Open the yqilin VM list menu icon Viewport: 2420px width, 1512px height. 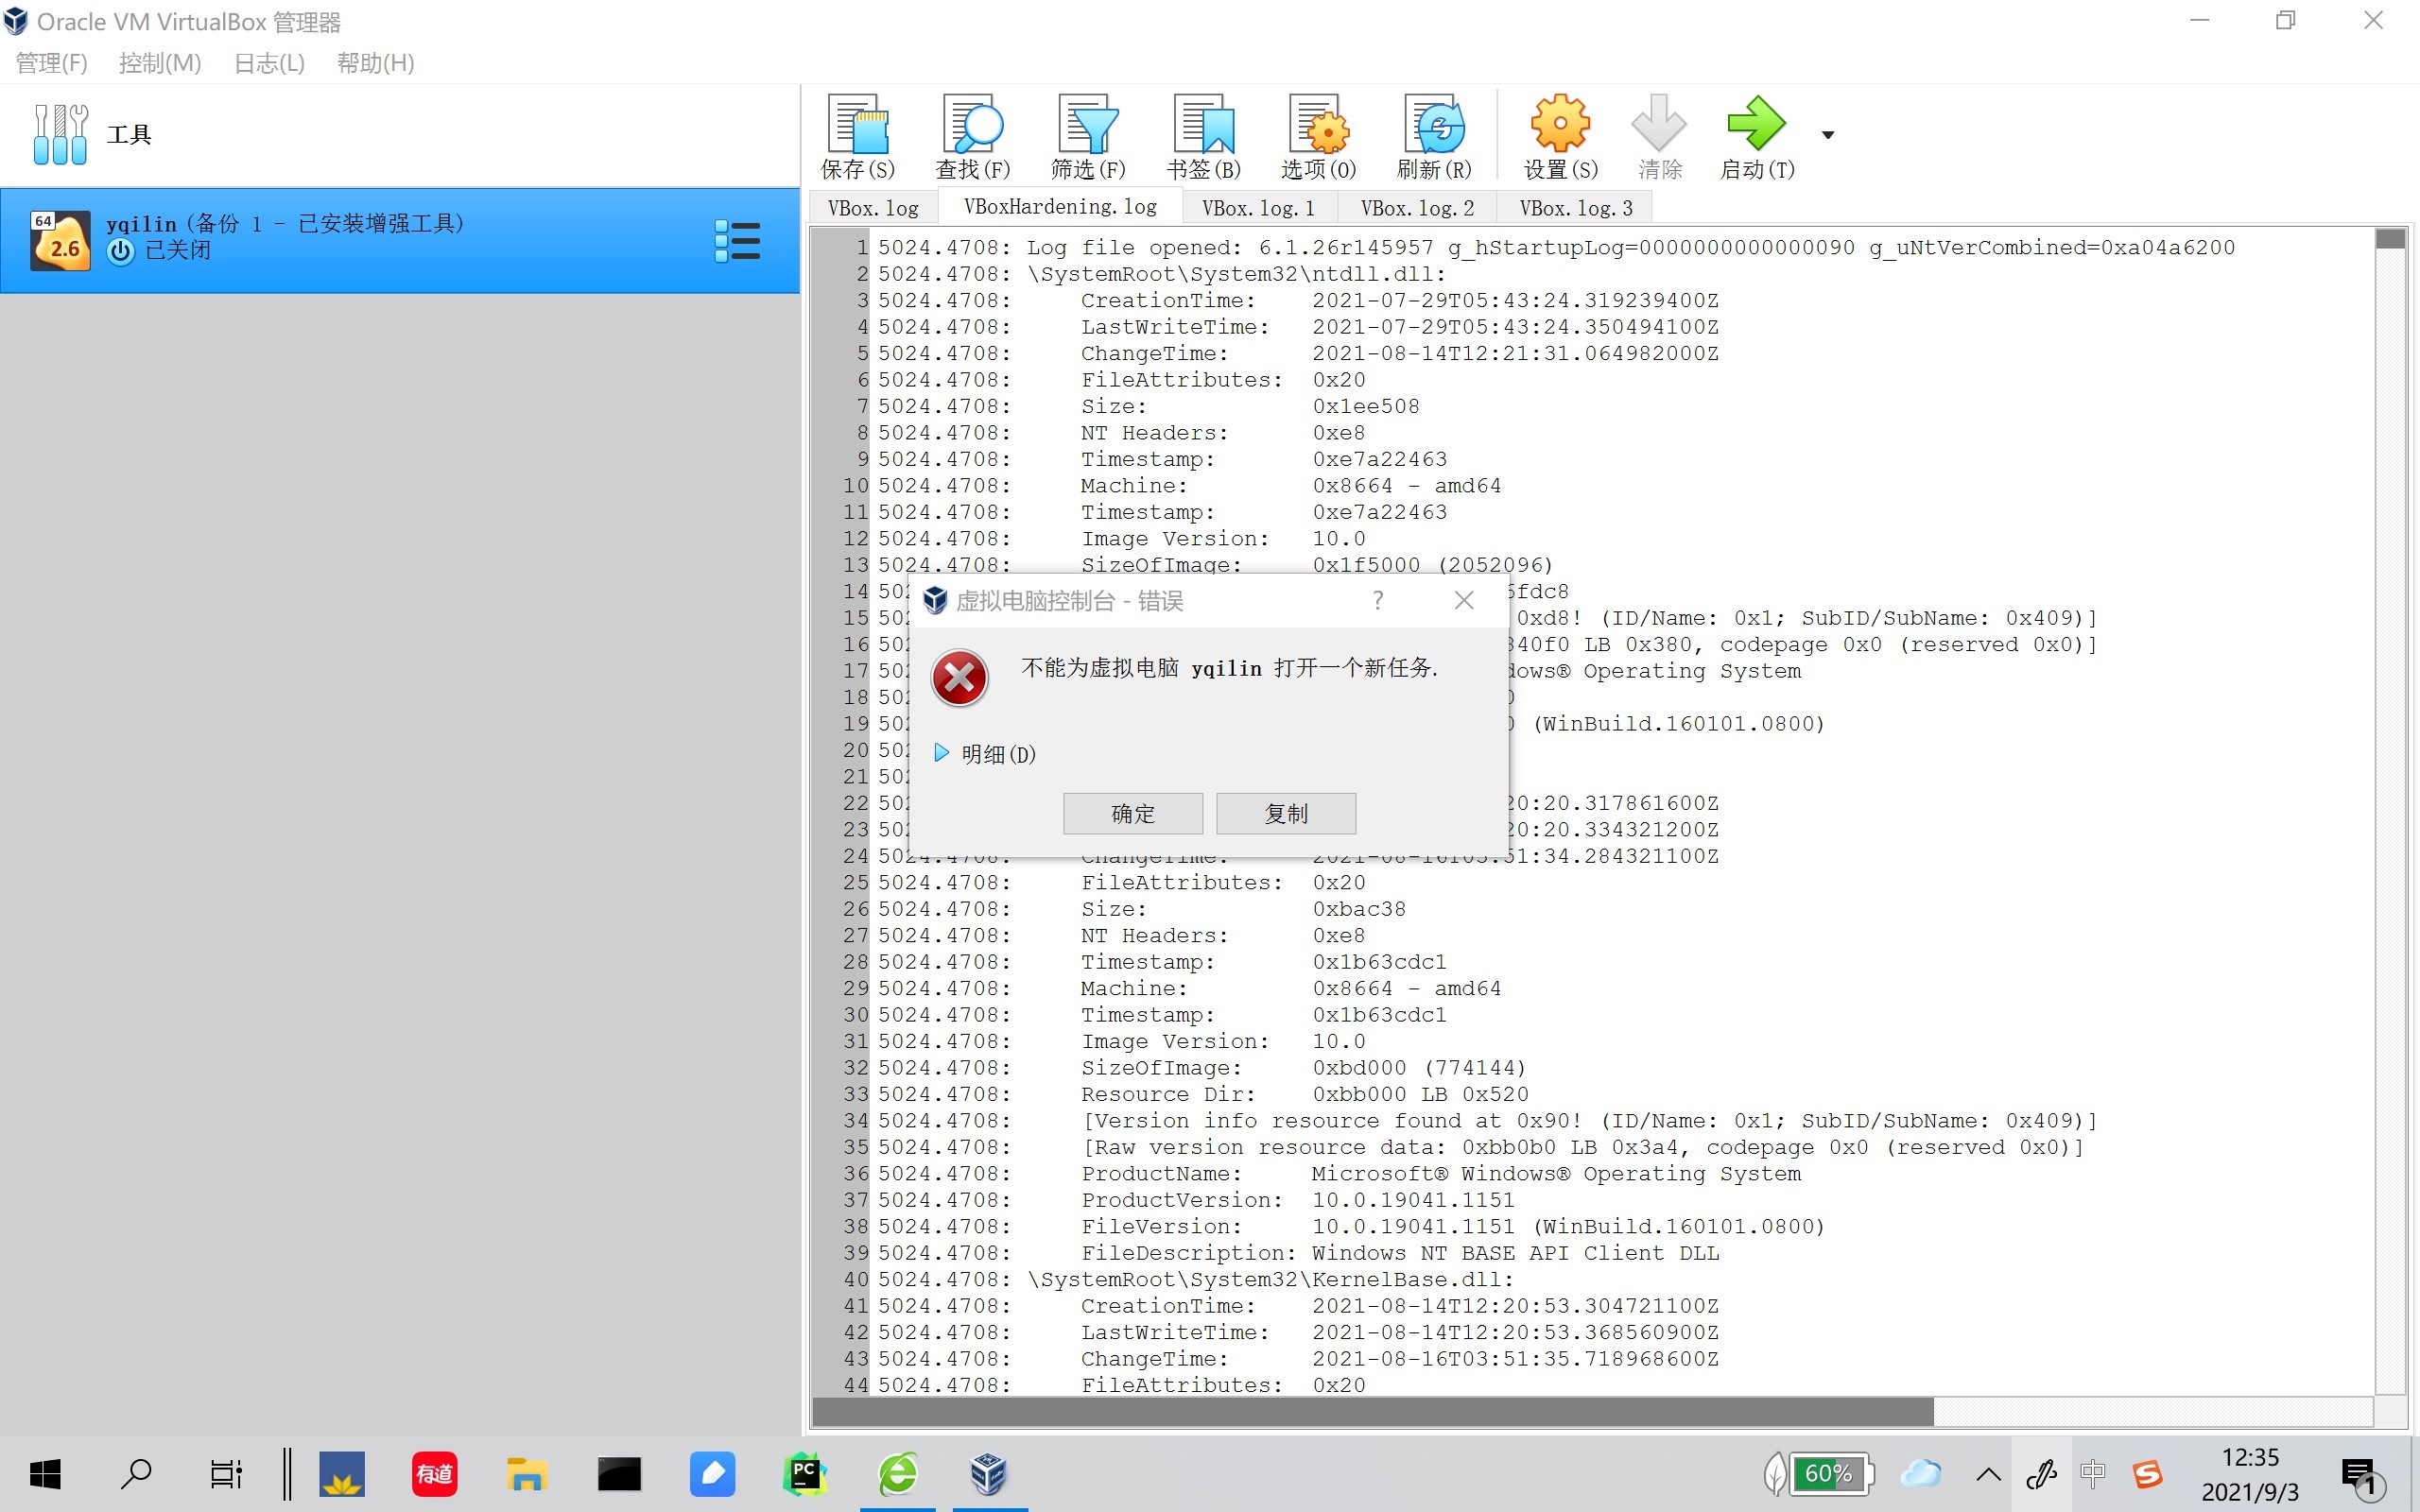click(x=737, y=241)
